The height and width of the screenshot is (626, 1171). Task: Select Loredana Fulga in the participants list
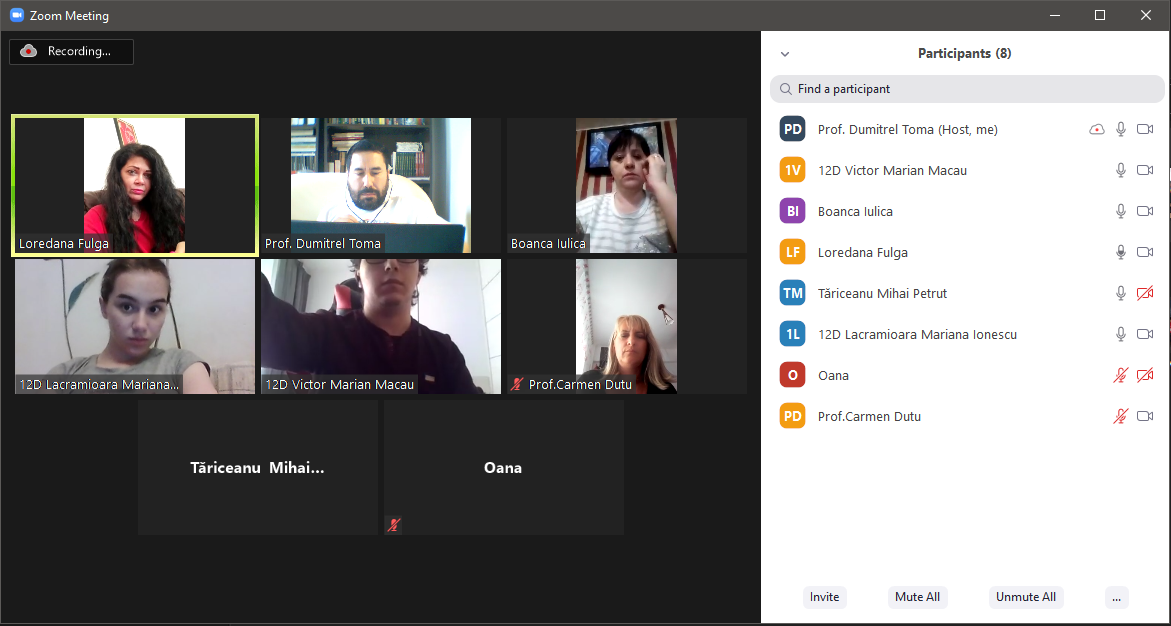coord(863,252)
